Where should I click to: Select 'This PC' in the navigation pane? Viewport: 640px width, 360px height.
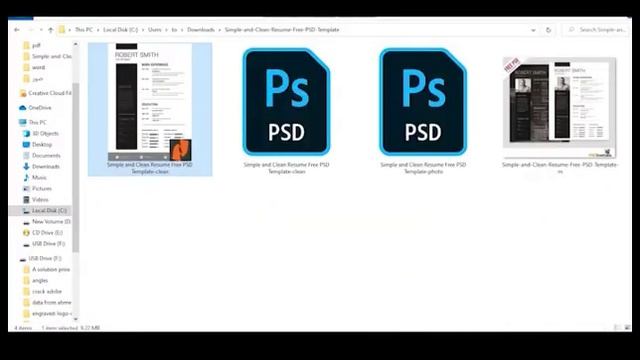33,122
